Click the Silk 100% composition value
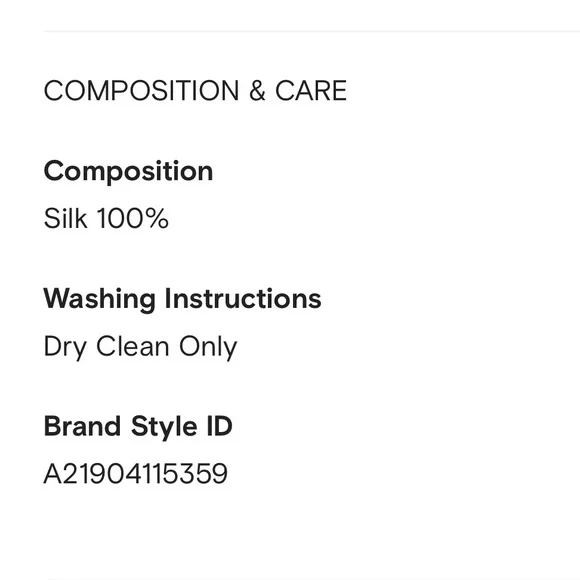Viewport: 580px width, 580px height. [x=106, y=218]
